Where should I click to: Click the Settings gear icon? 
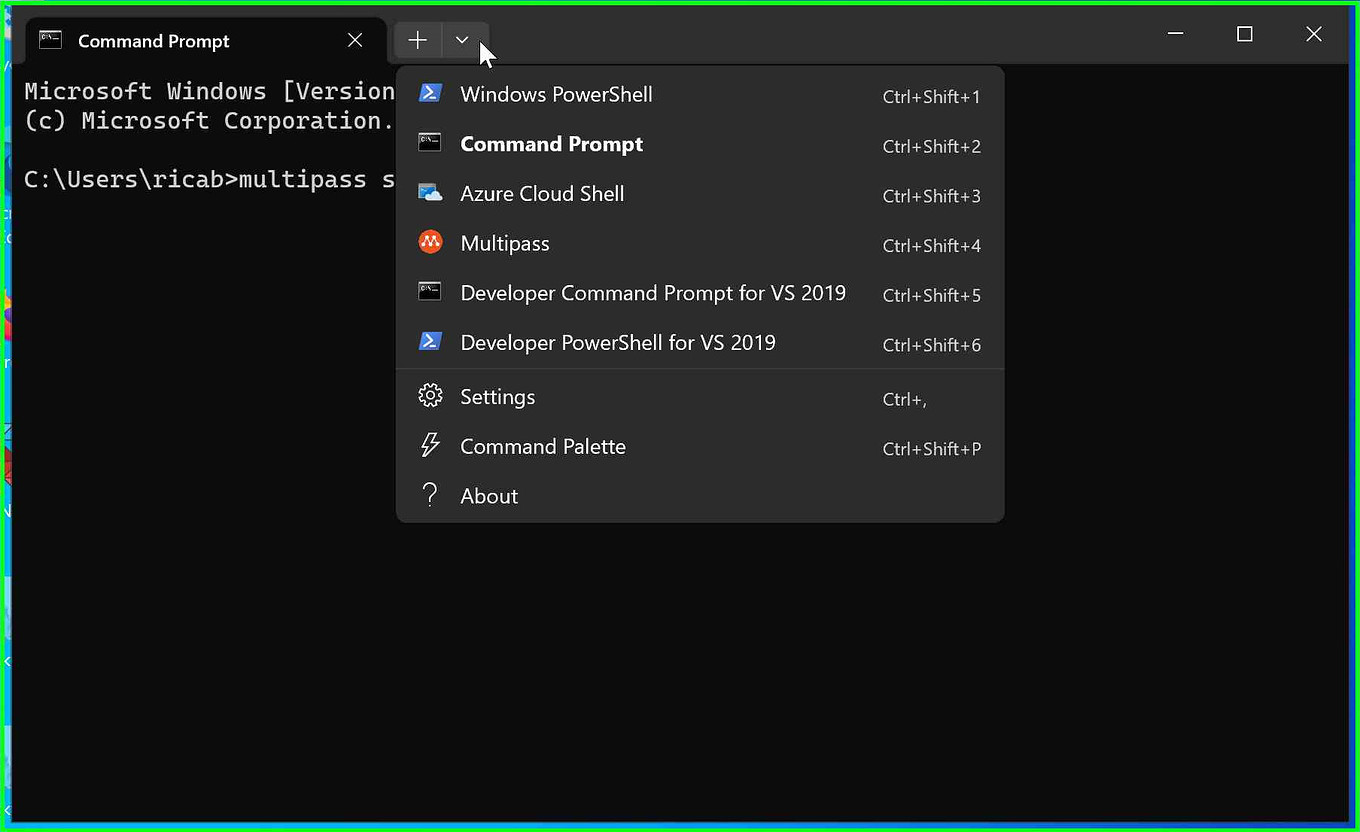(x=430, y=395)
